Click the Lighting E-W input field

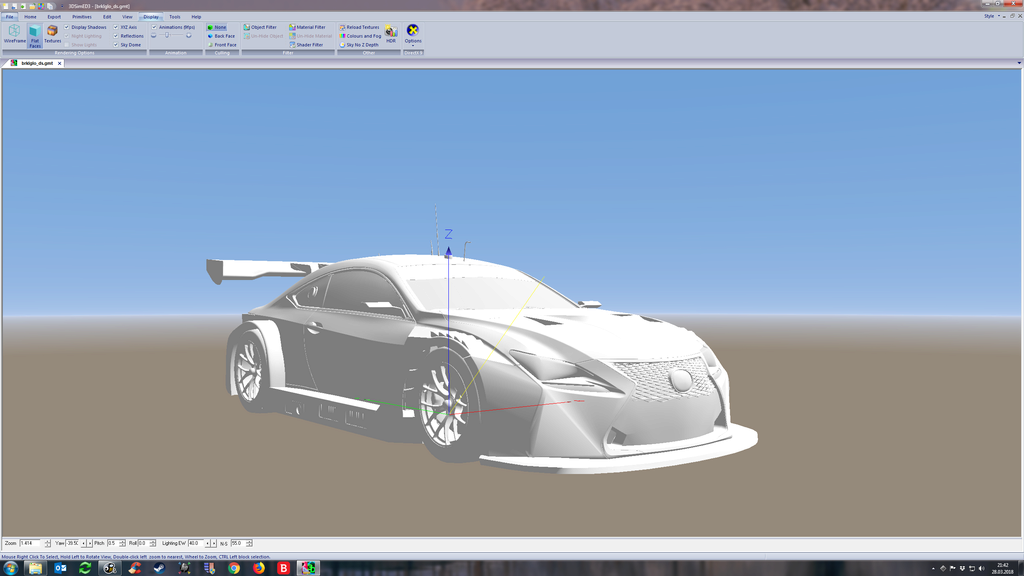click(196, 543)
